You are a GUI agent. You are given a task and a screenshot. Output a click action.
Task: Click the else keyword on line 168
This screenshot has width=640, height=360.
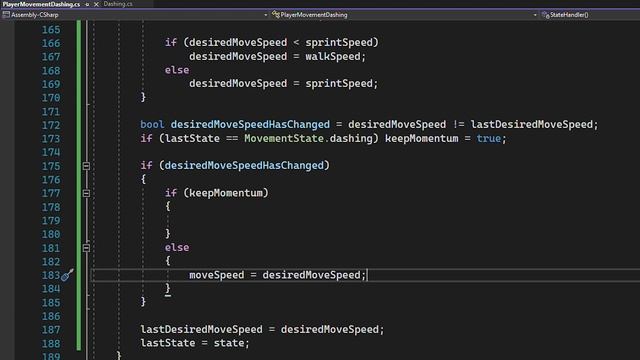(177, 70)
